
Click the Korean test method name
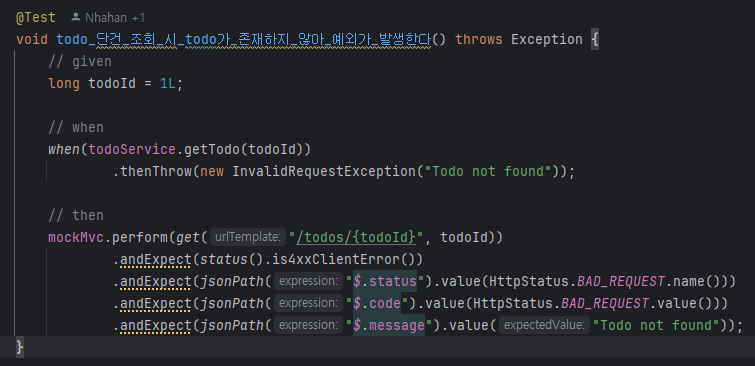(244, 39)
